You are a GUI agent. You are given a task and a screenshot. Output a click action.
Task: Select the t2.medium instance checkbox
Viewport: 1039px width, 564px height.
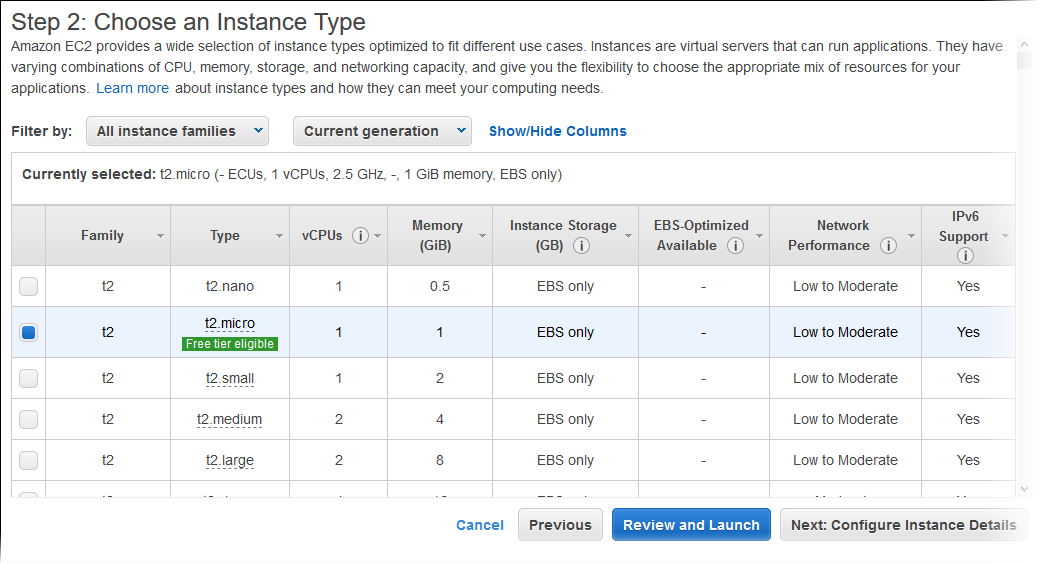point(29,419)
